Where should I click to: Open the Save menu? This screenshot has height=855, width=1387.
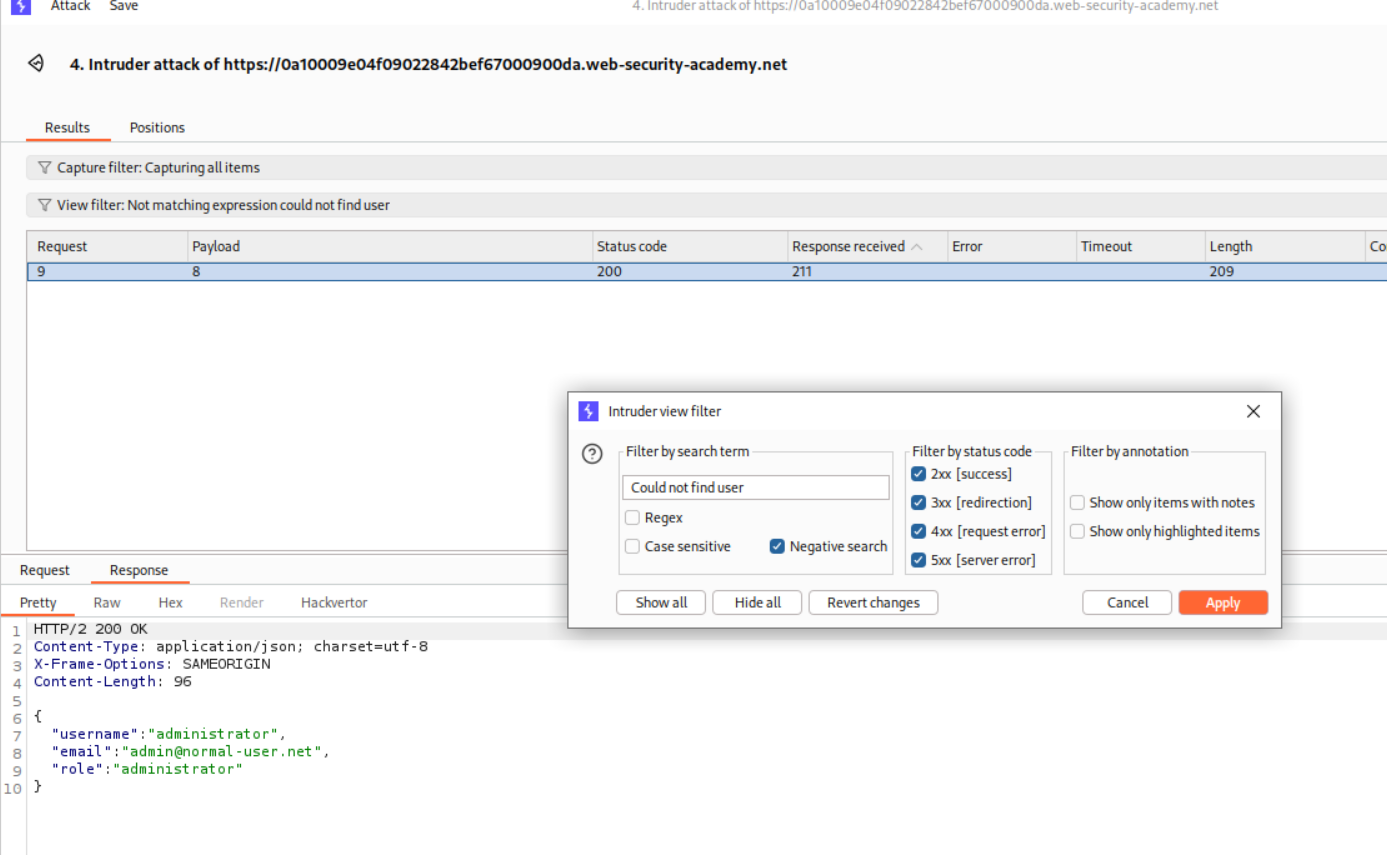pos(124,6)
